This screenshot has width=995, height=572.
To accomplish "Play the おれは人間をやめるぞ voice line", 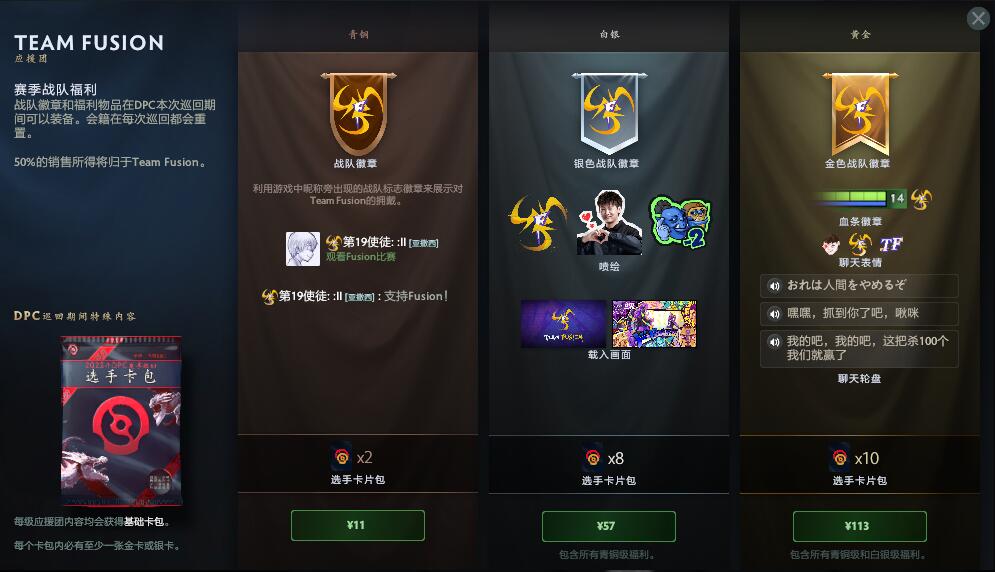I will [859, 286].
